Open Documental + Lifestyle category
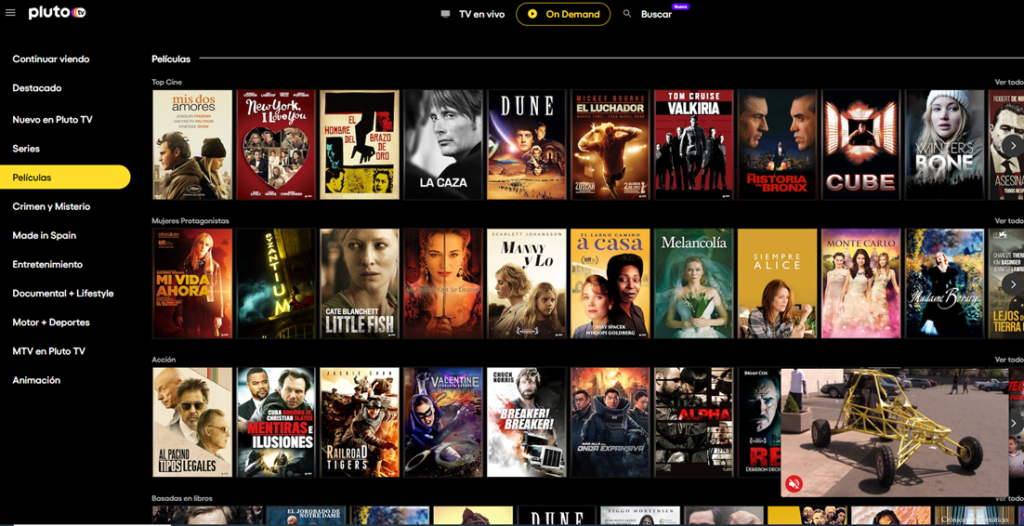The width and height of the screenshot is (1024, 526). pyautogui.click(x=63, y=293)
